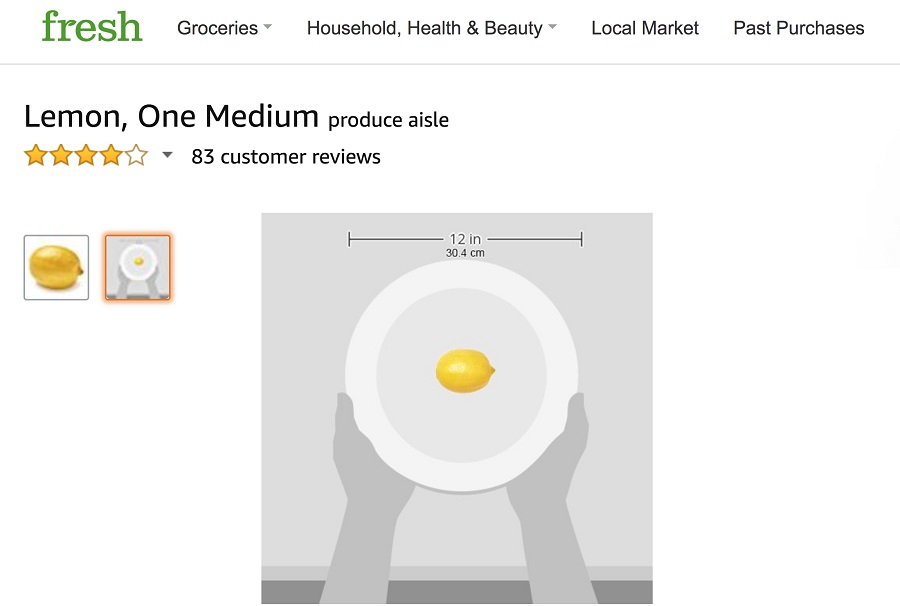Expand the star rating breakdown arrow
Screen dimensions: 900x606
click(x=167, y=155)
